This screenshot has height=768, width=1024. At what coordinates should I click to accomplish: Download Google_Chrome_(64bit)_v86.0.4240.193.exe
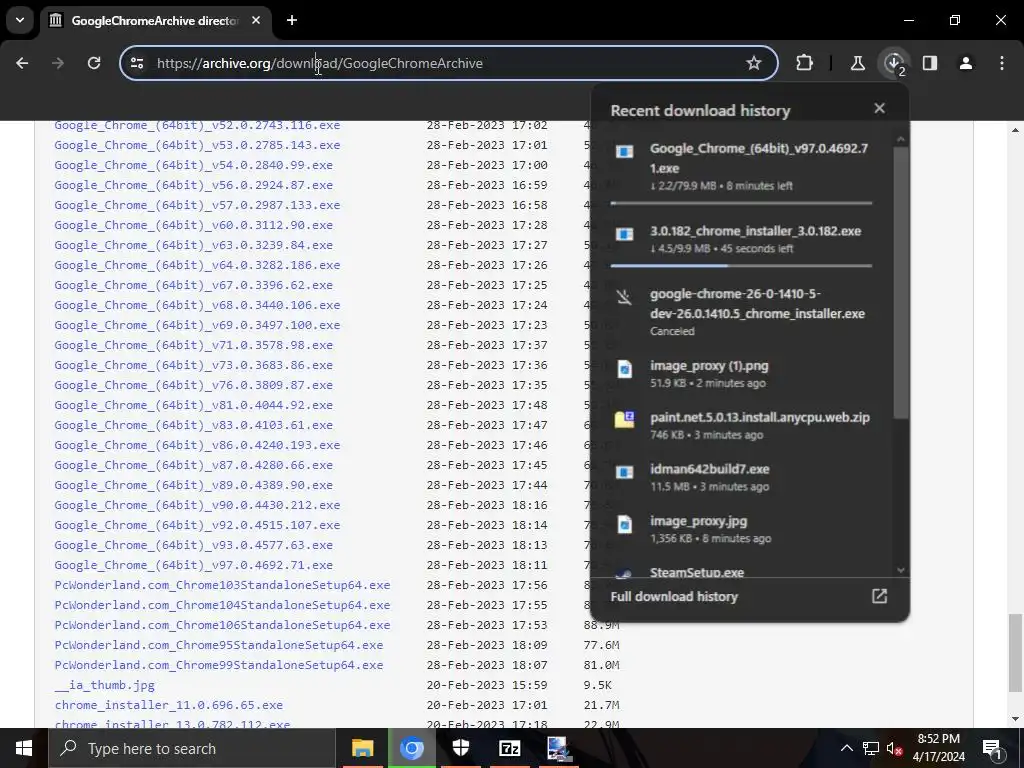[197, 445]
